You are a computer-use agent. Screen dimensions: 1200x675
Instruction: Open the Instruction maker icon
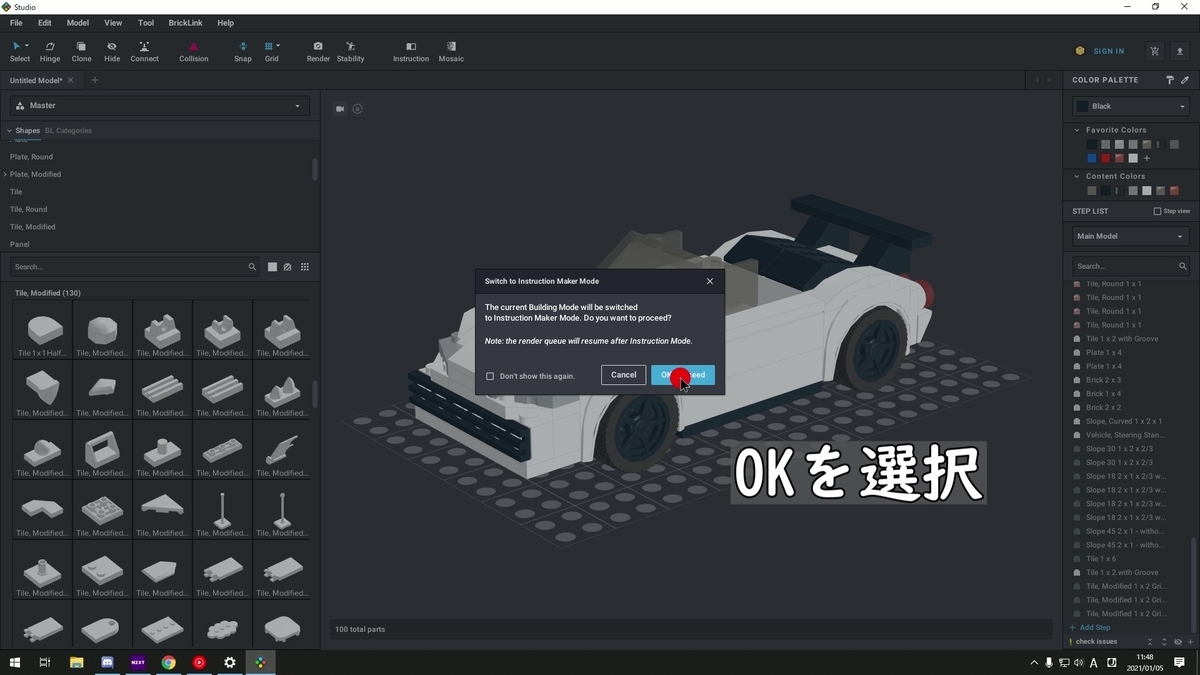[x=411, y=51]
